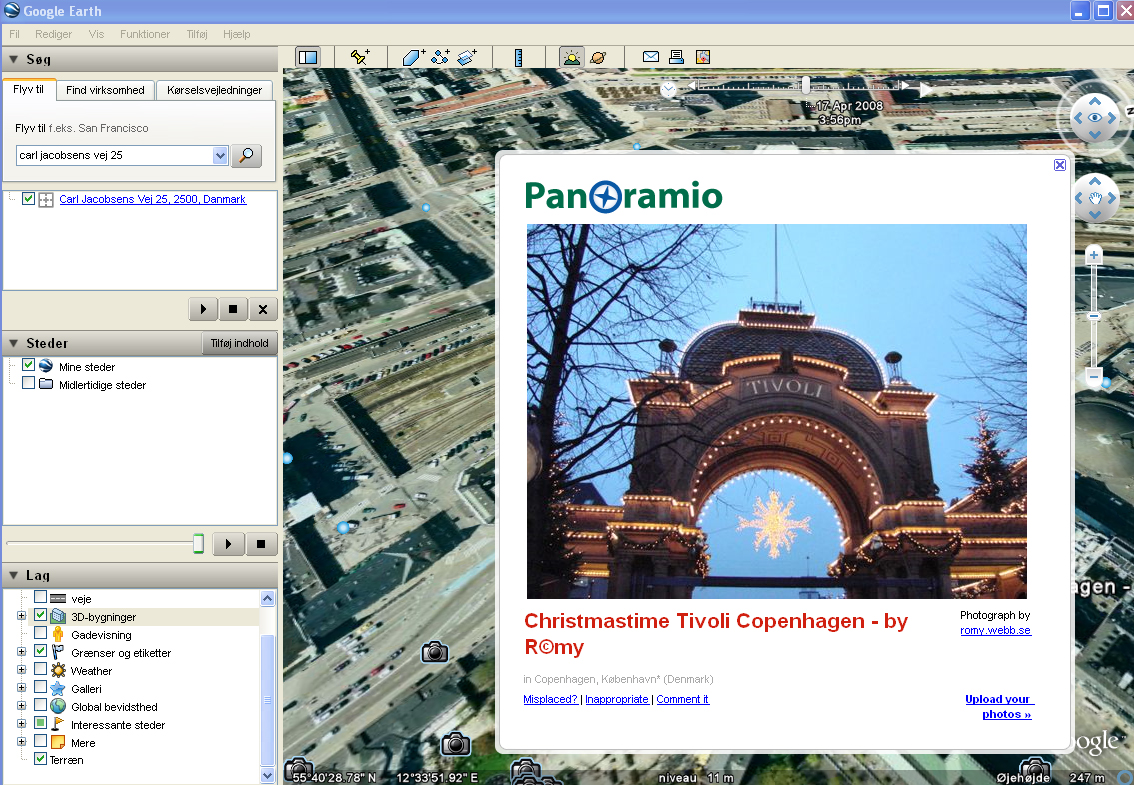Select the Add Polygon tool

pos(413,57)
